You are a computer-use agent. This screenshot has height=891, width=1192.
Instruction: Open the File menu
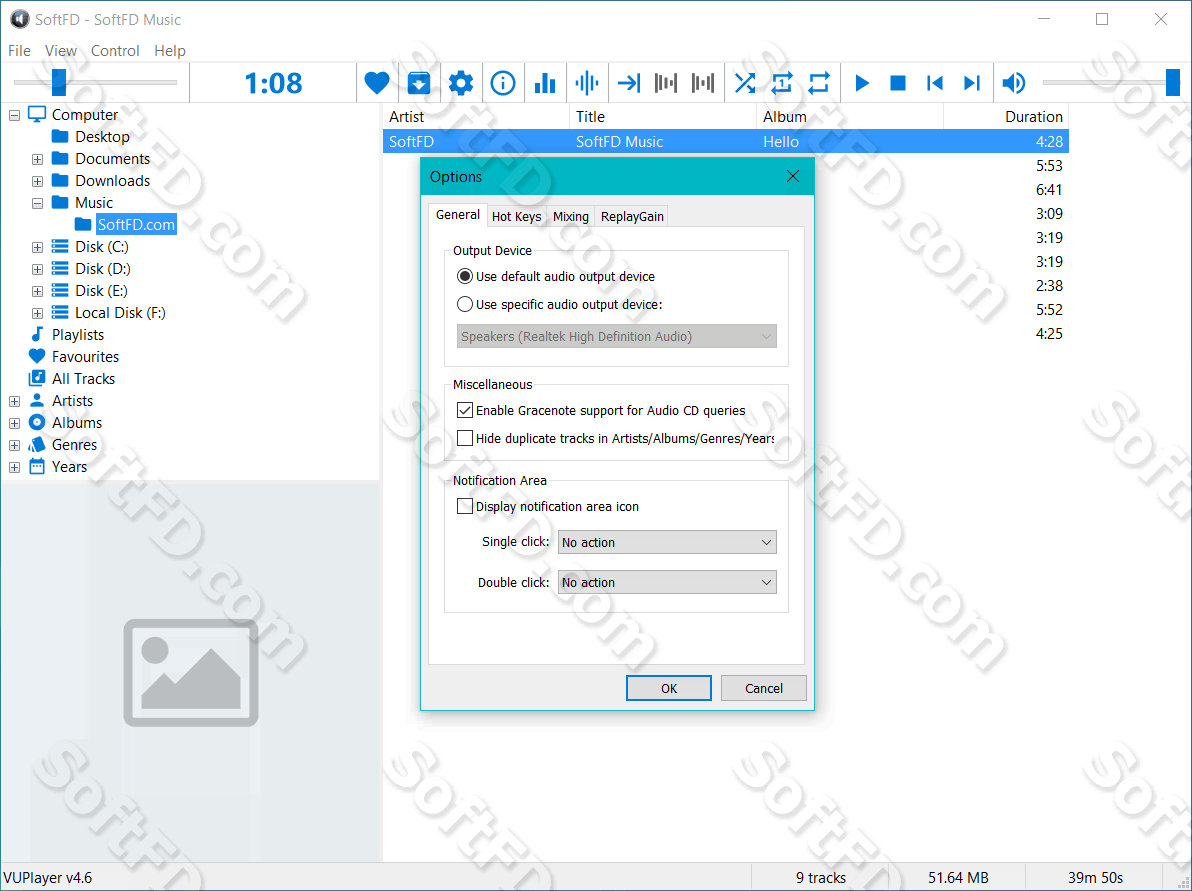(x=19, y=50)
